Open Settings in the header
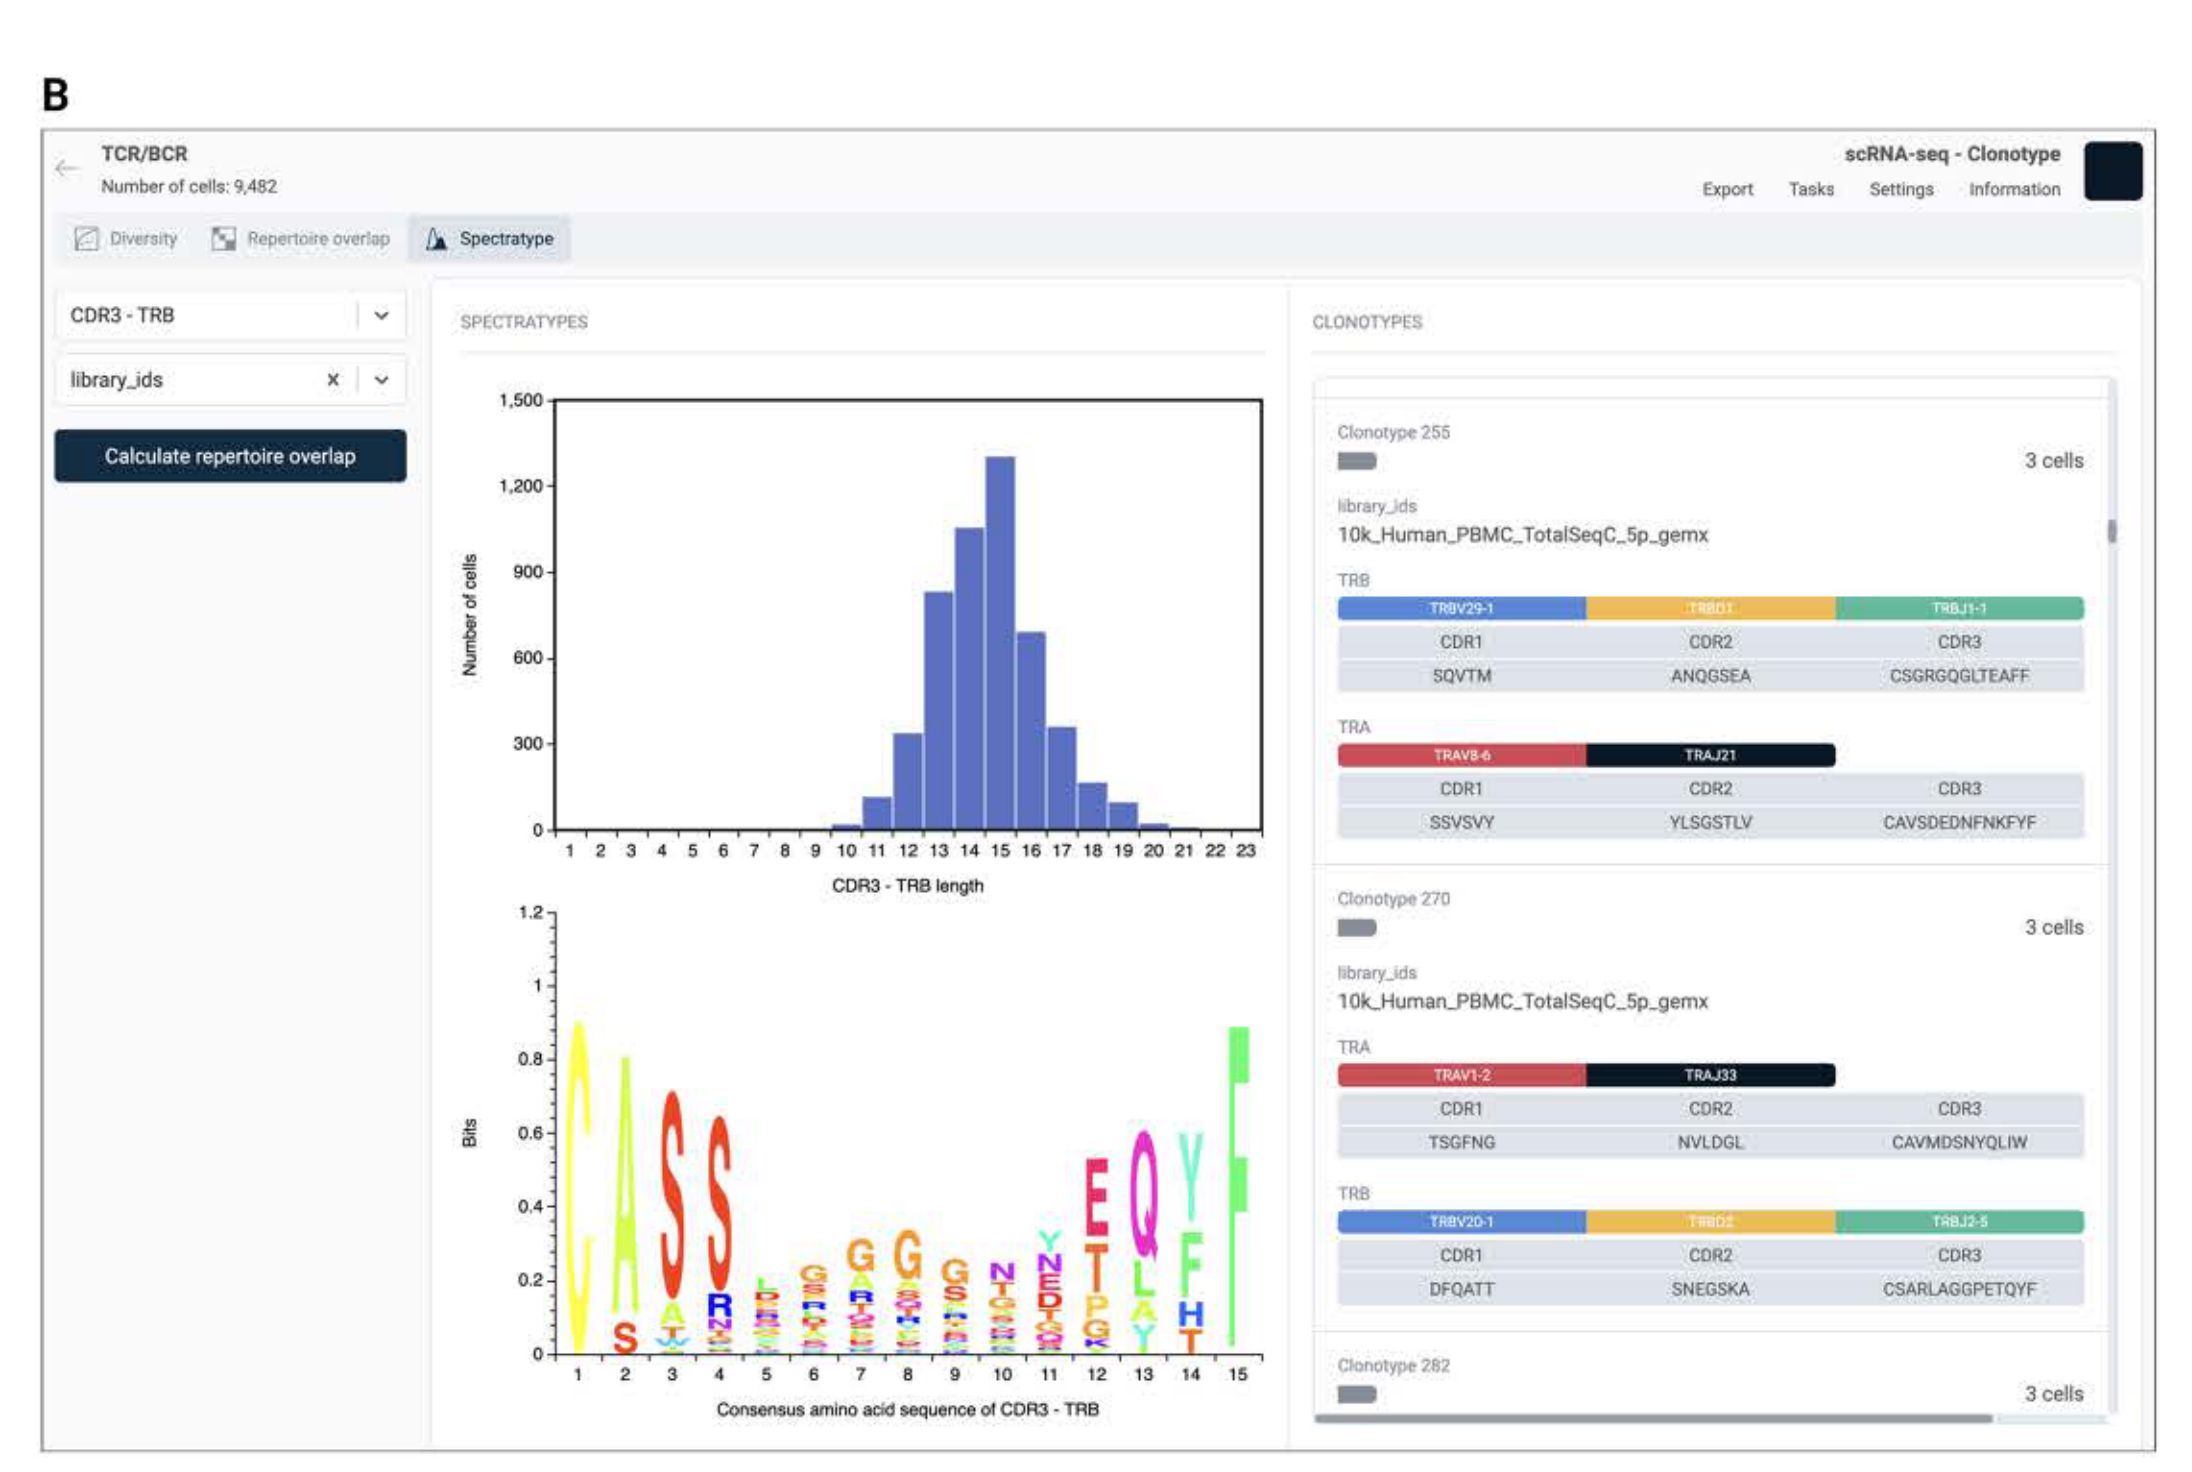Screen dimensions: 2192x1472 coord(1900,189)
